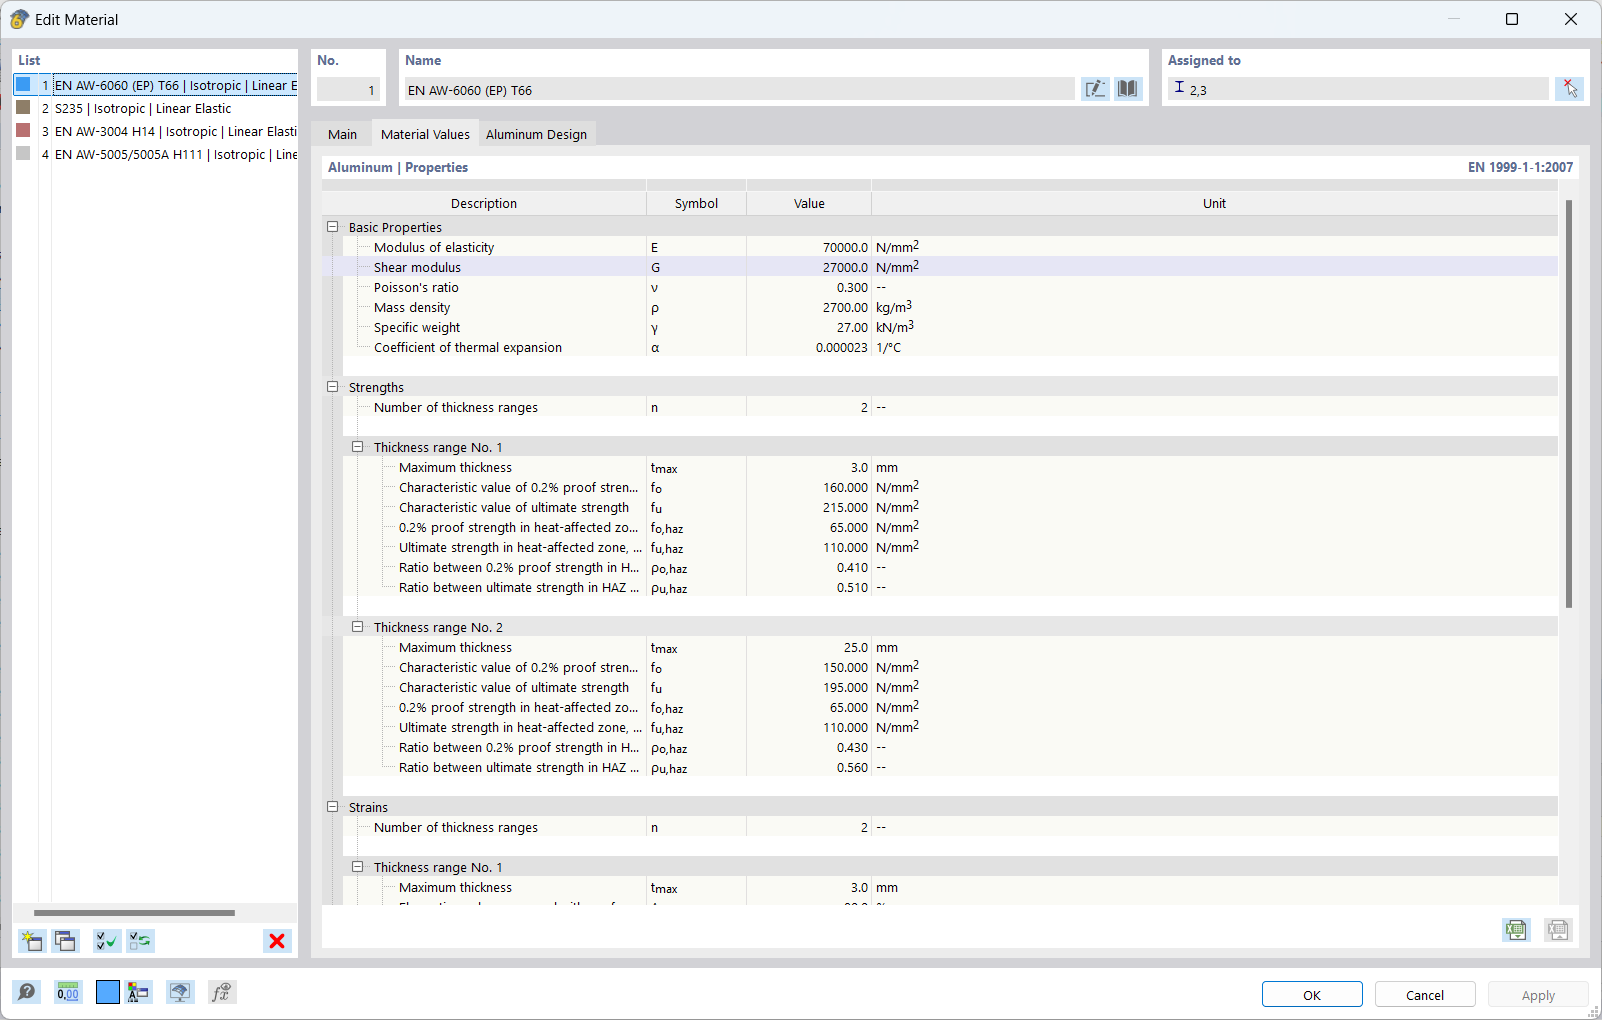Collapse Strengths Thickness range No. 1
Viewport: 1602px width, 1020px height.
coord(357,447)
